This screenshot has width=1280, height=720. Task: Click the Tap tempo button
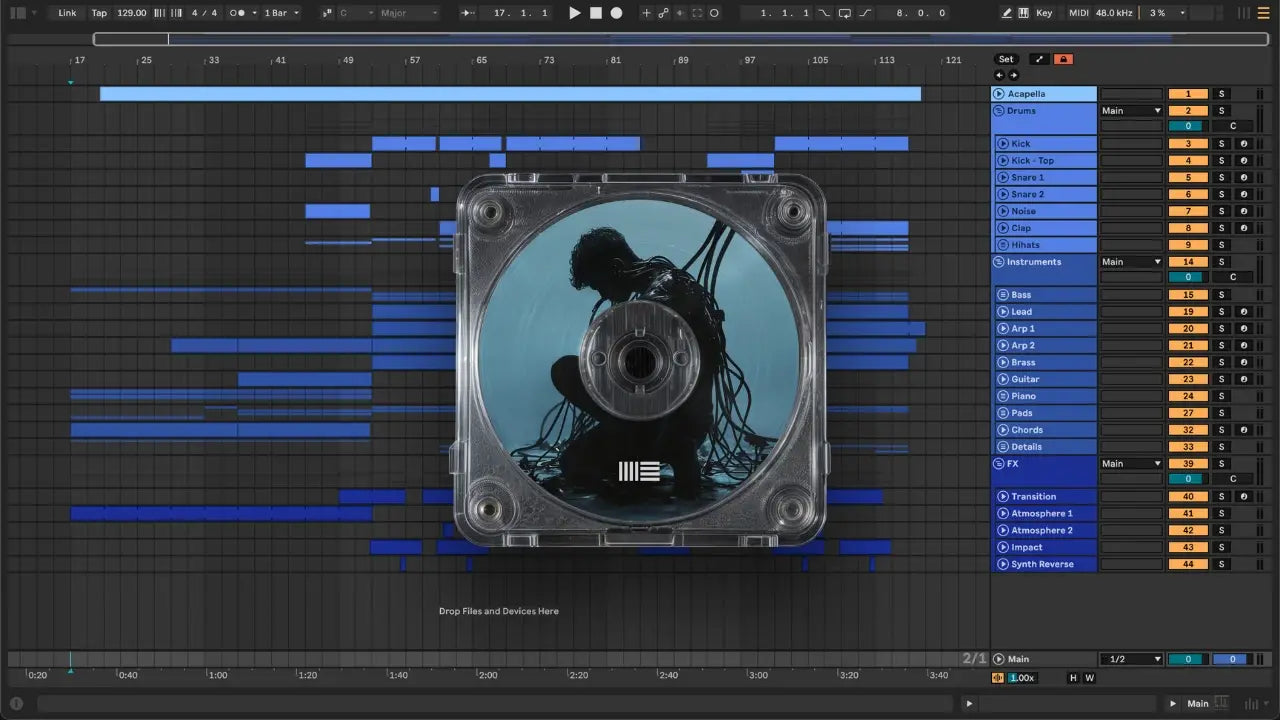pyautogui.click(x=99, y=13)
